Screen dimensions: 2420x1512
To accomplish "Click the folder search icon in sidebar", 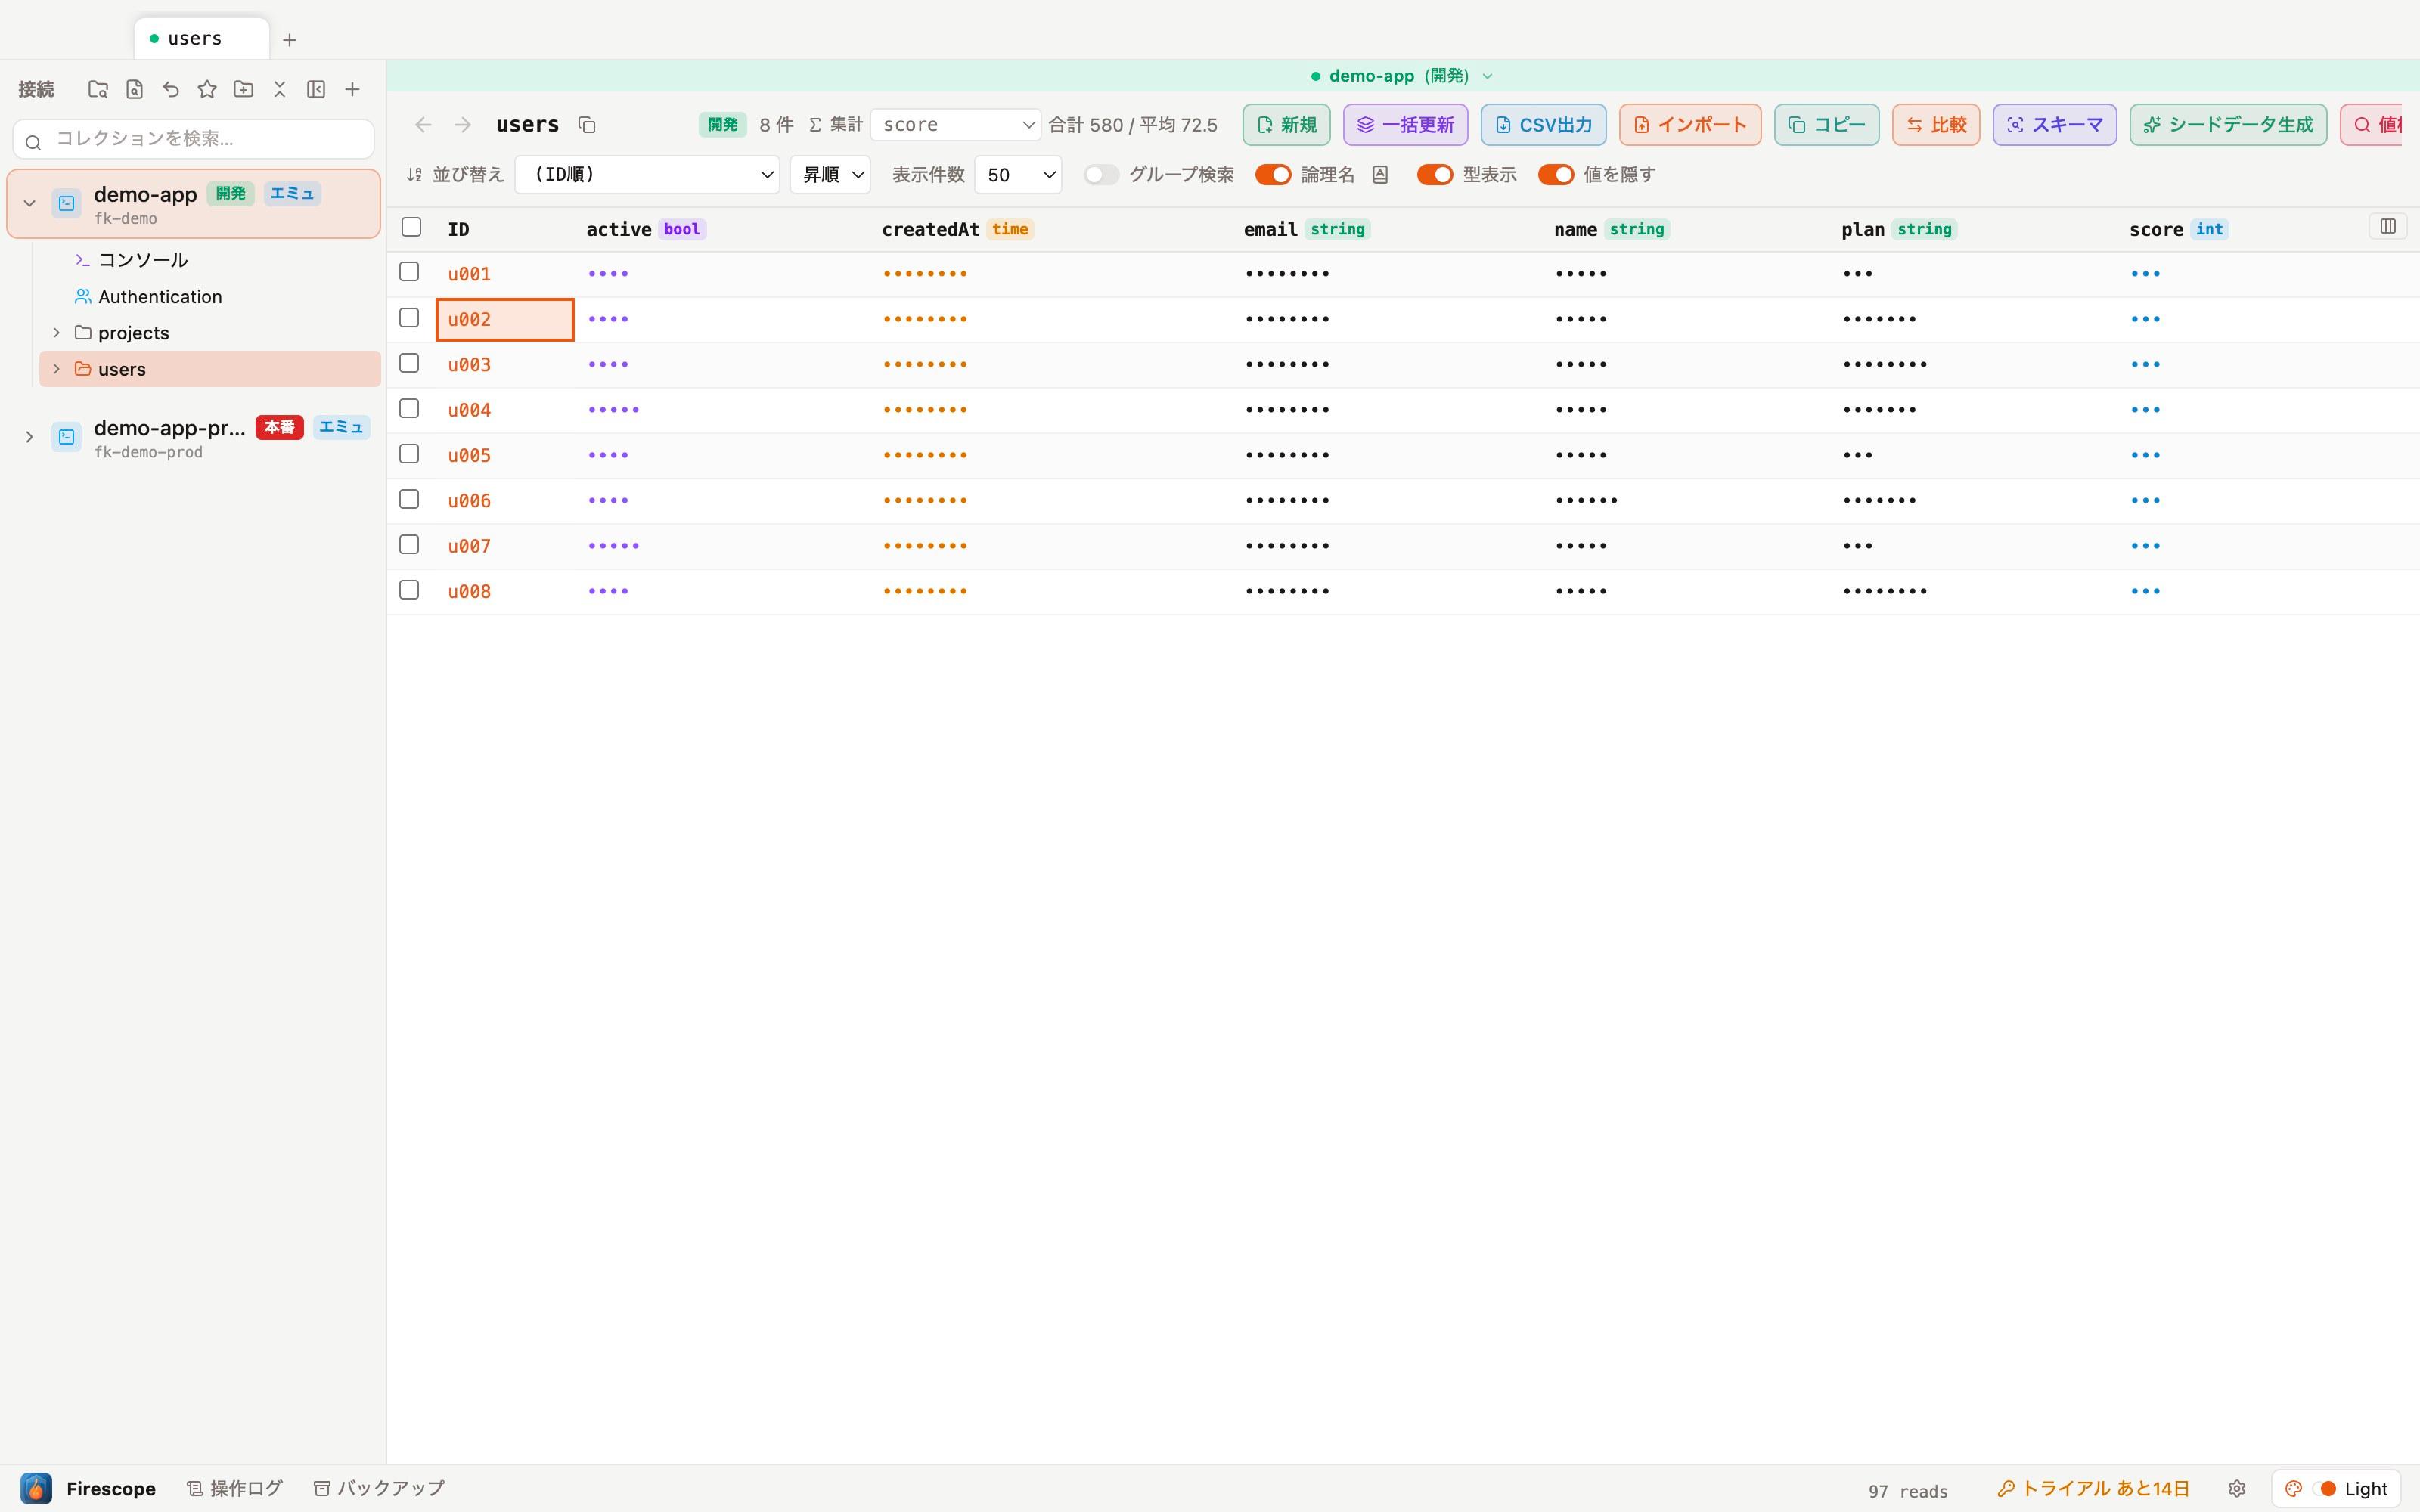I will coord(98,89).
